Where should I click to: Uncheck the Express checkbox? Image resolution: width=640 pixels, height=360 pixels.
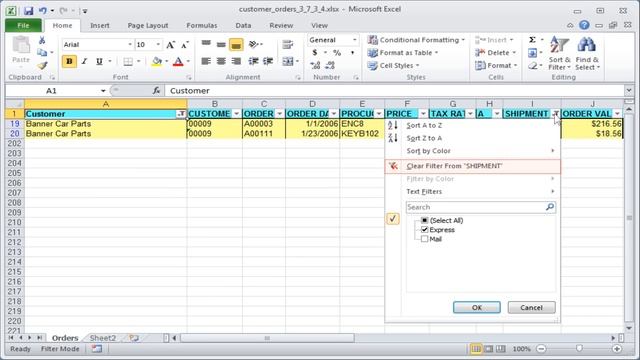click(x=424, y=230)
